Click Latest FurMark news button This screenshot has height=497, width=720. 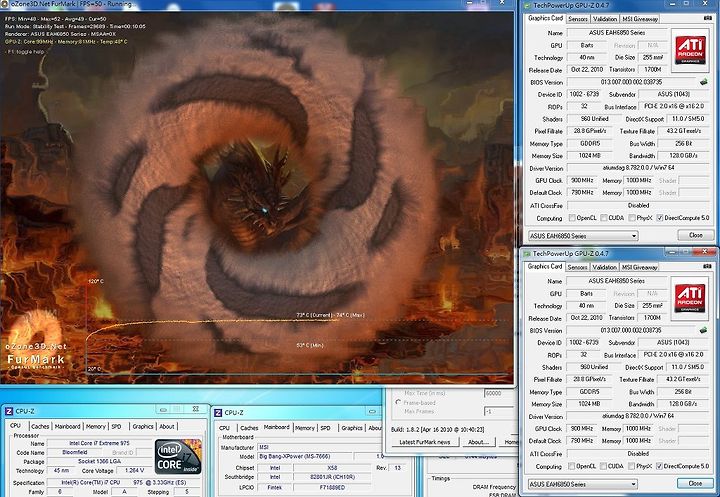click(x=425, y=442)
